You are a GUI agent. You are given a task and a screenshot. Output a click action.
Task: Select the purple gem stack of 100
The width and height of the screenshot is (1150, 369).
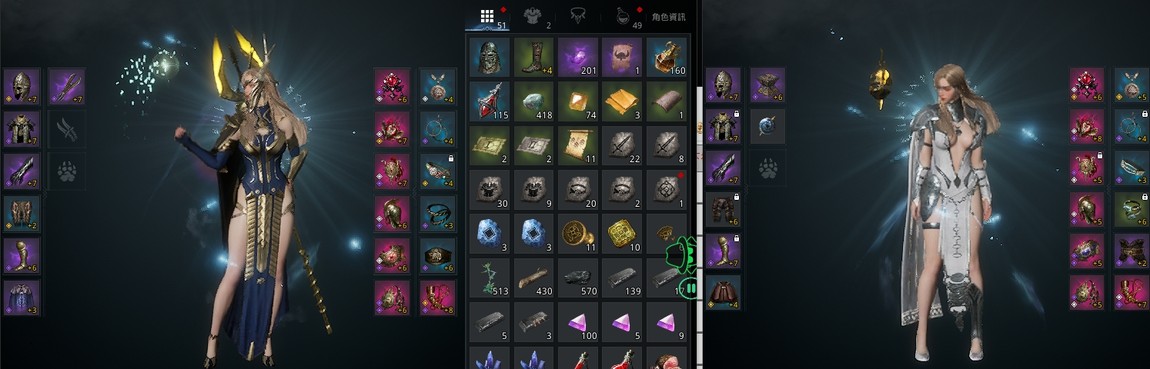(577, 321)
